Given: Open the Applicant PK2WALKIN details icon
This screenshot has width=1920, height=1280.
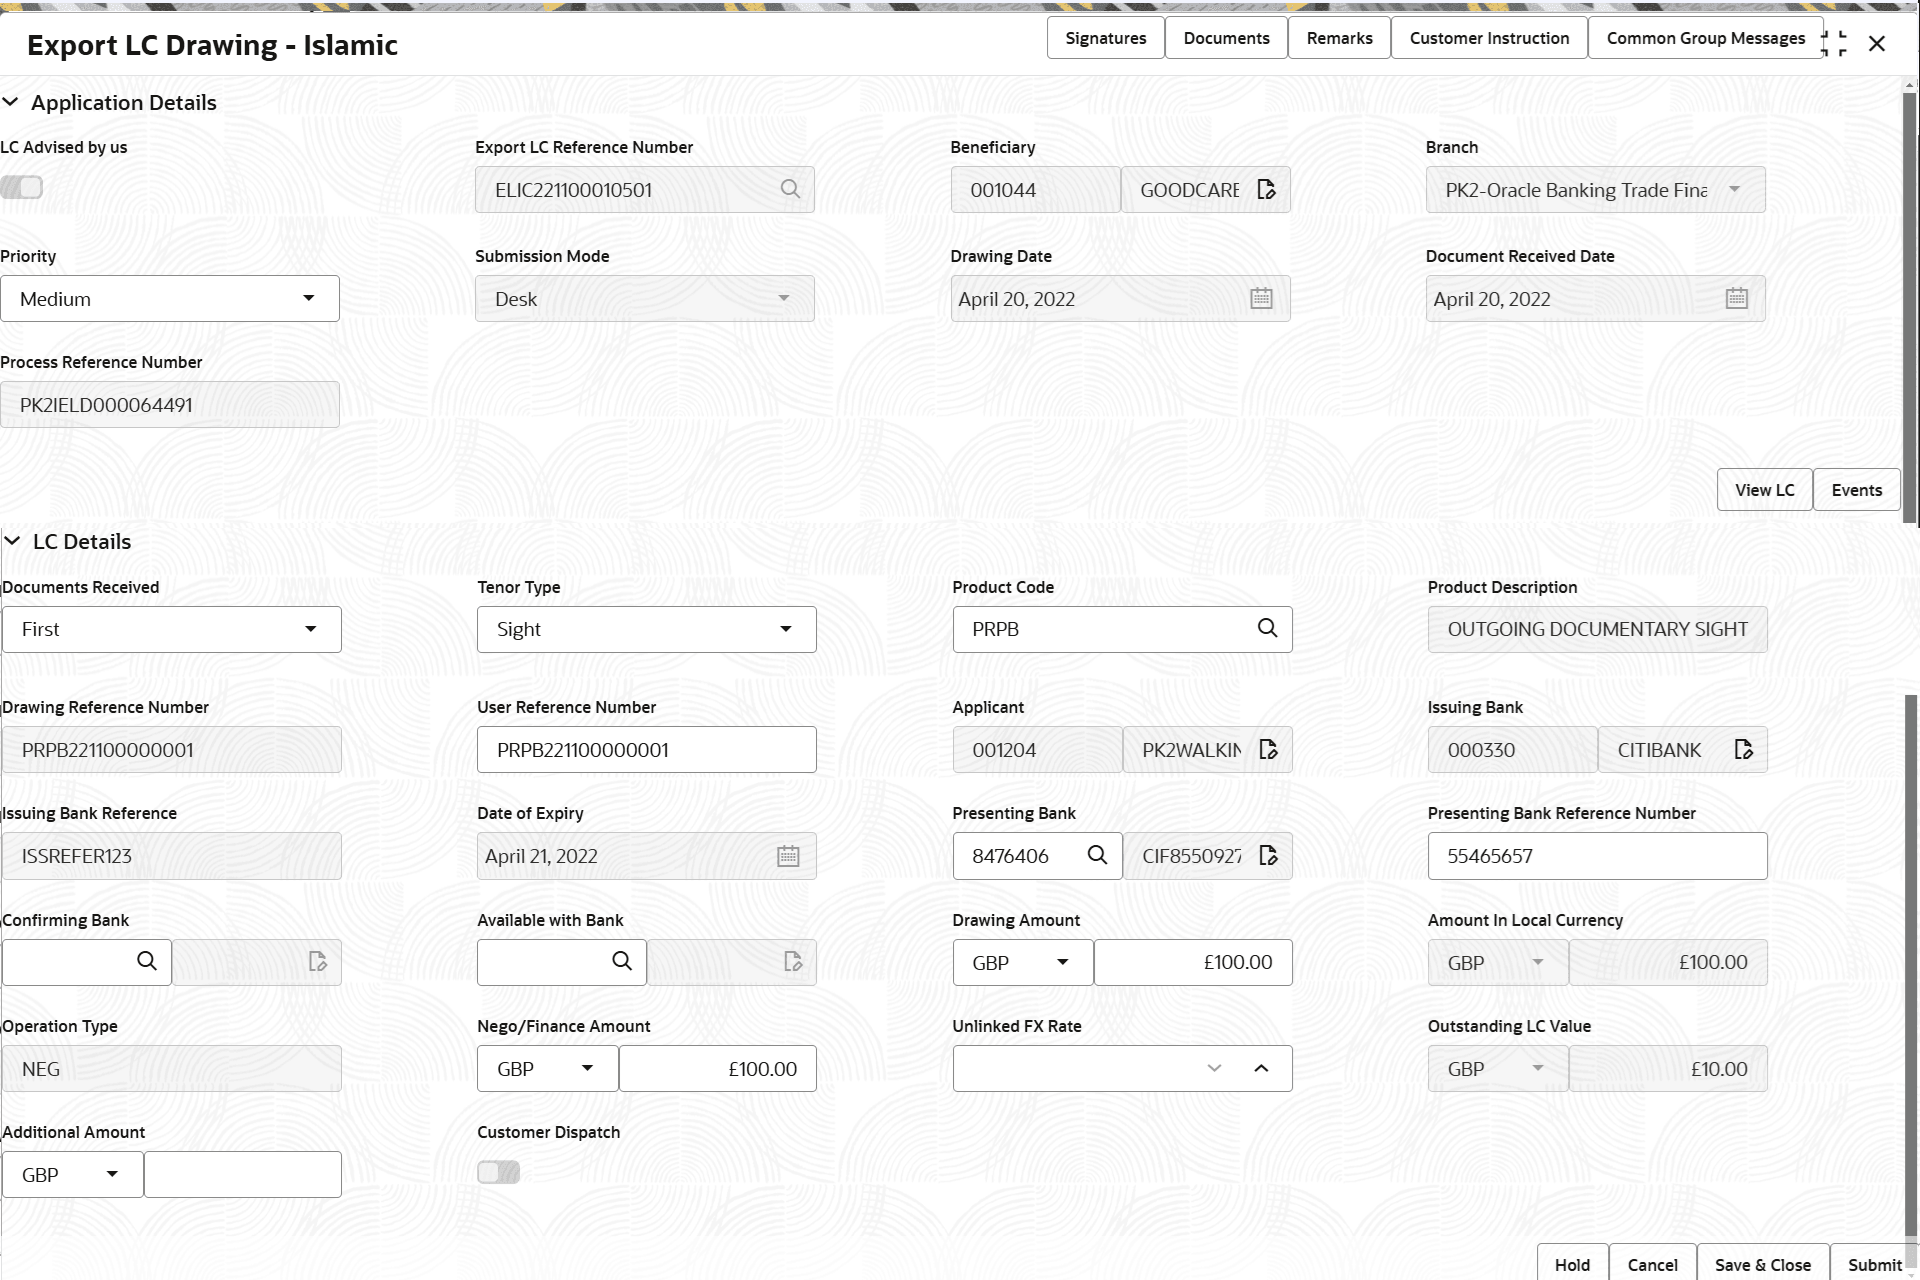Looking at the screenshot, I should (1268, 750).
